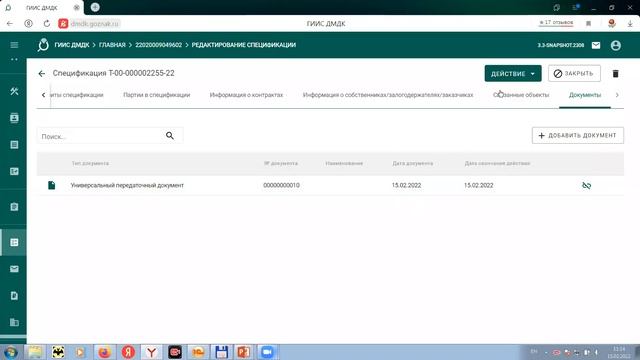The height and width of the screenshot is (360, 640).
Task: Delete specification with trash icon
Action: pos(616,73)
